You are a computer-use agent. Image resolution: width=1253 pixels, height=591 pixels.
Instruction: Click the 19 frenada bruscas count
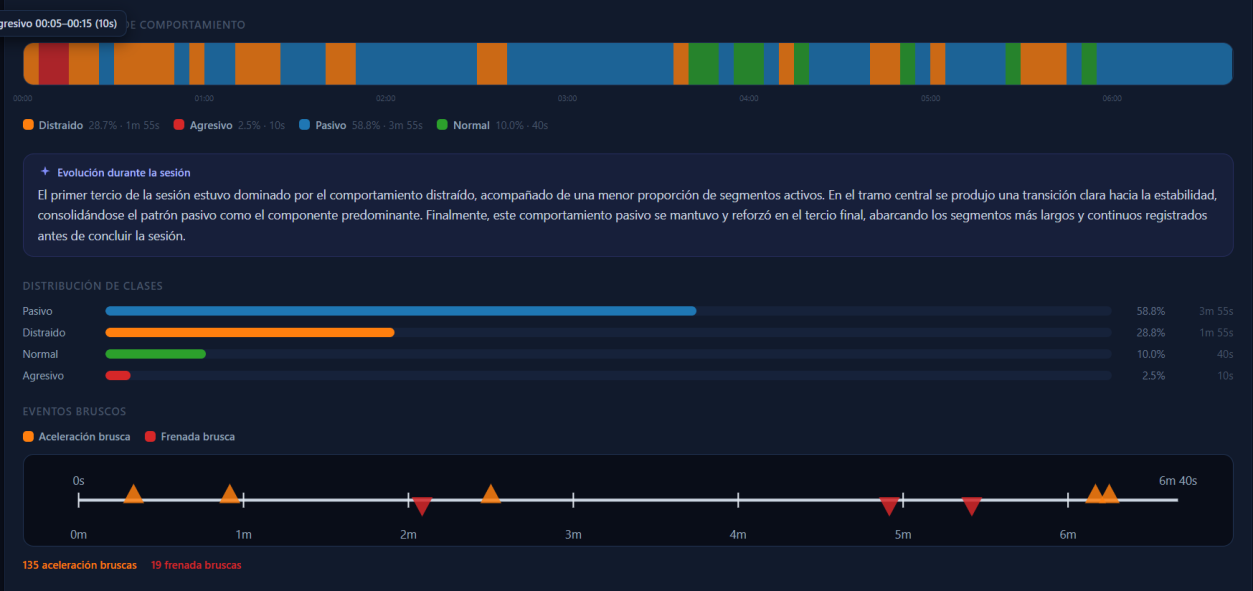pos(196,565)
